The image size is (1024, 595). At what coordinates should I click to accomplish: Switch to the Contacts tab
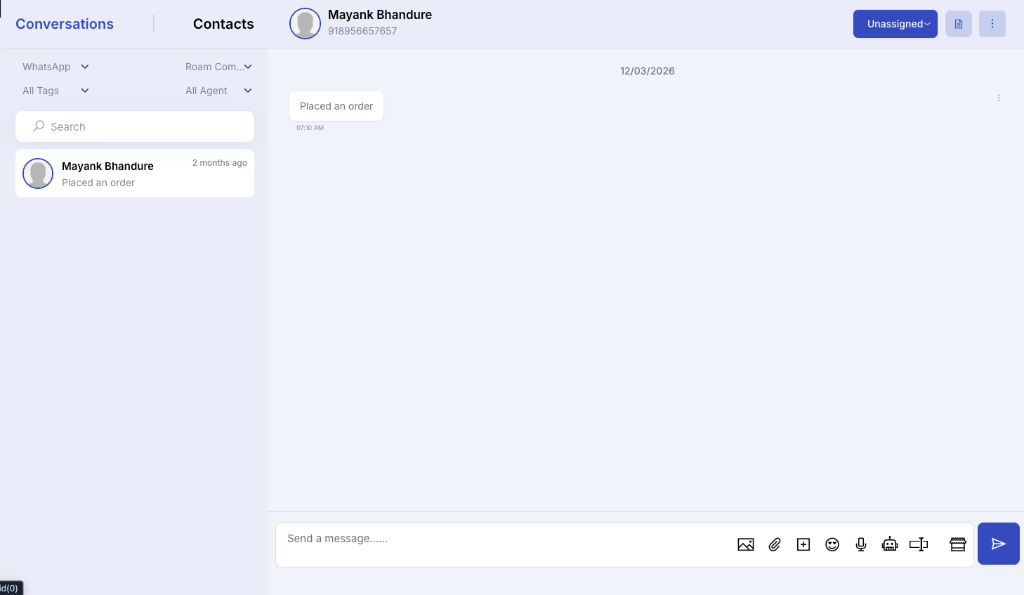coord(223,24)
